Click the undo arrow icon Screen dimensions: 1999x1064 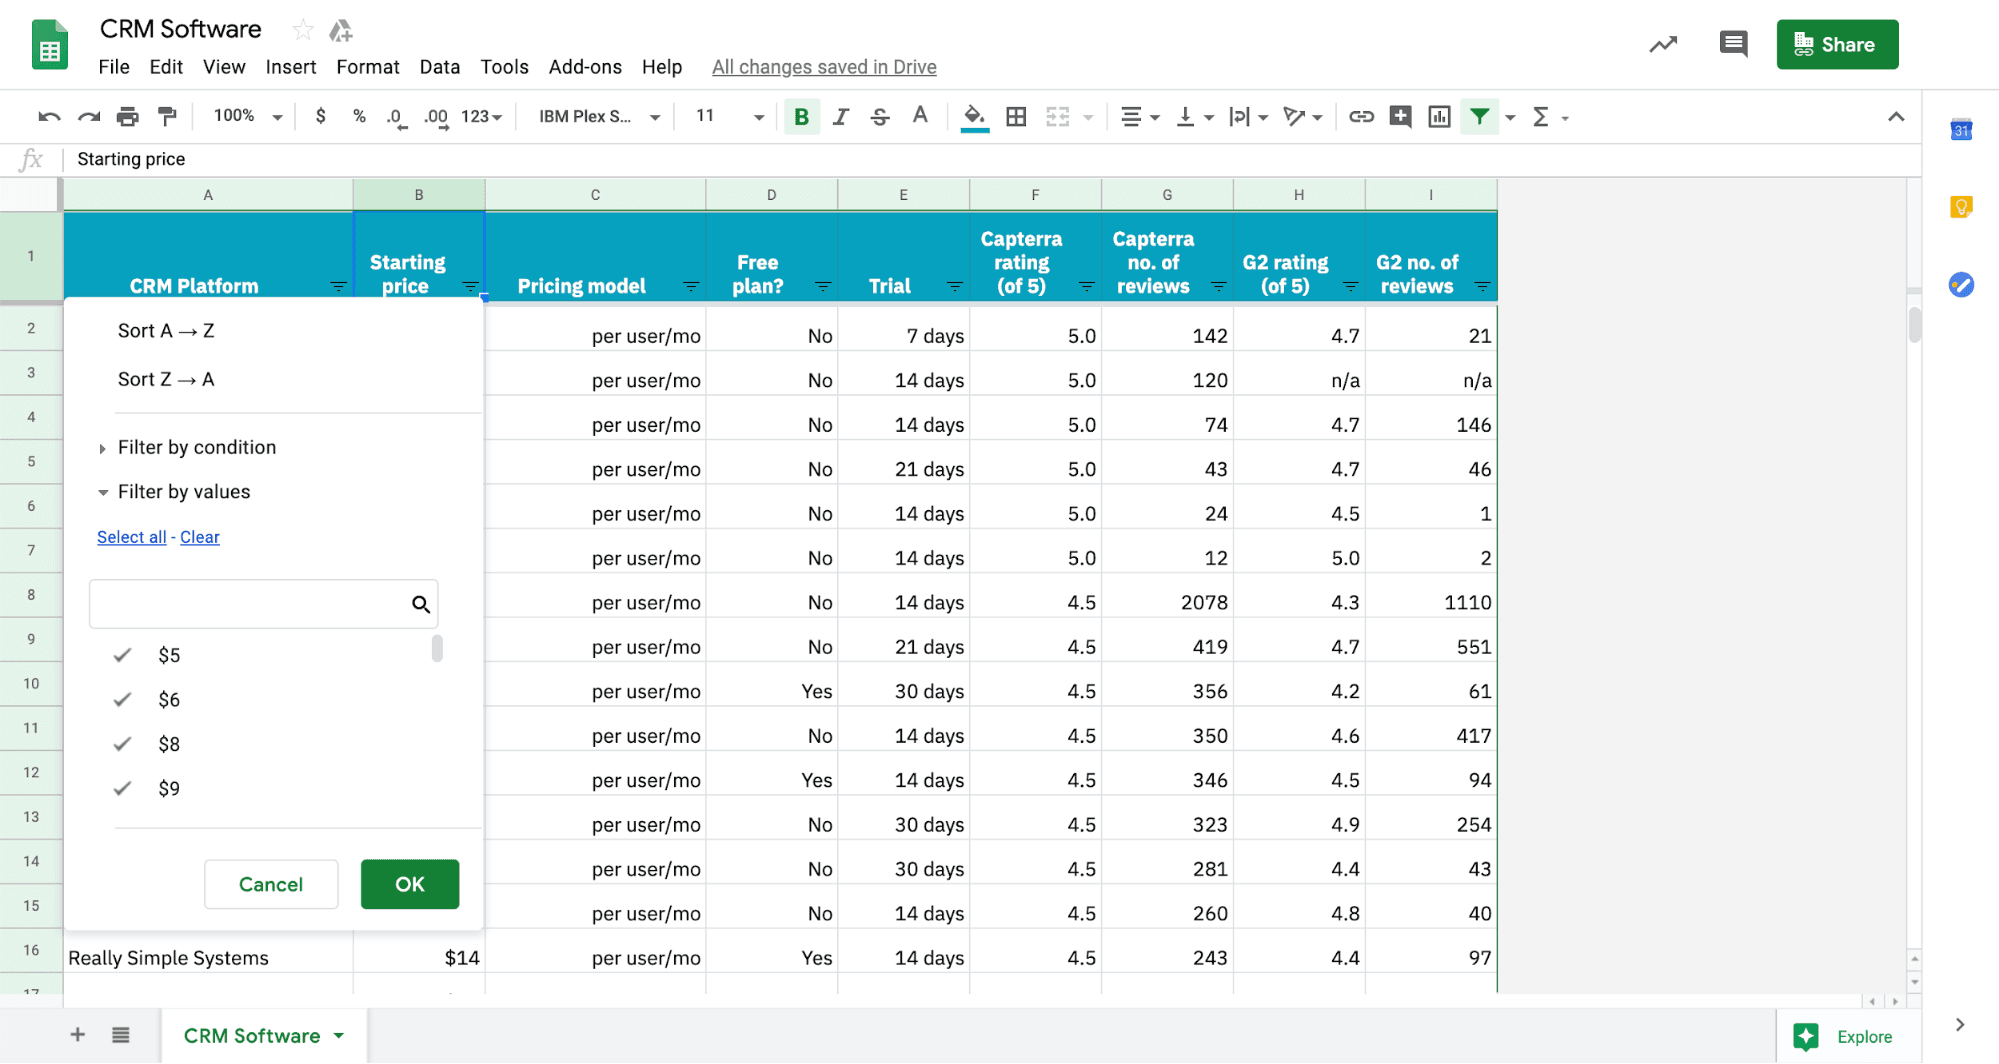(x=48, y=117)
